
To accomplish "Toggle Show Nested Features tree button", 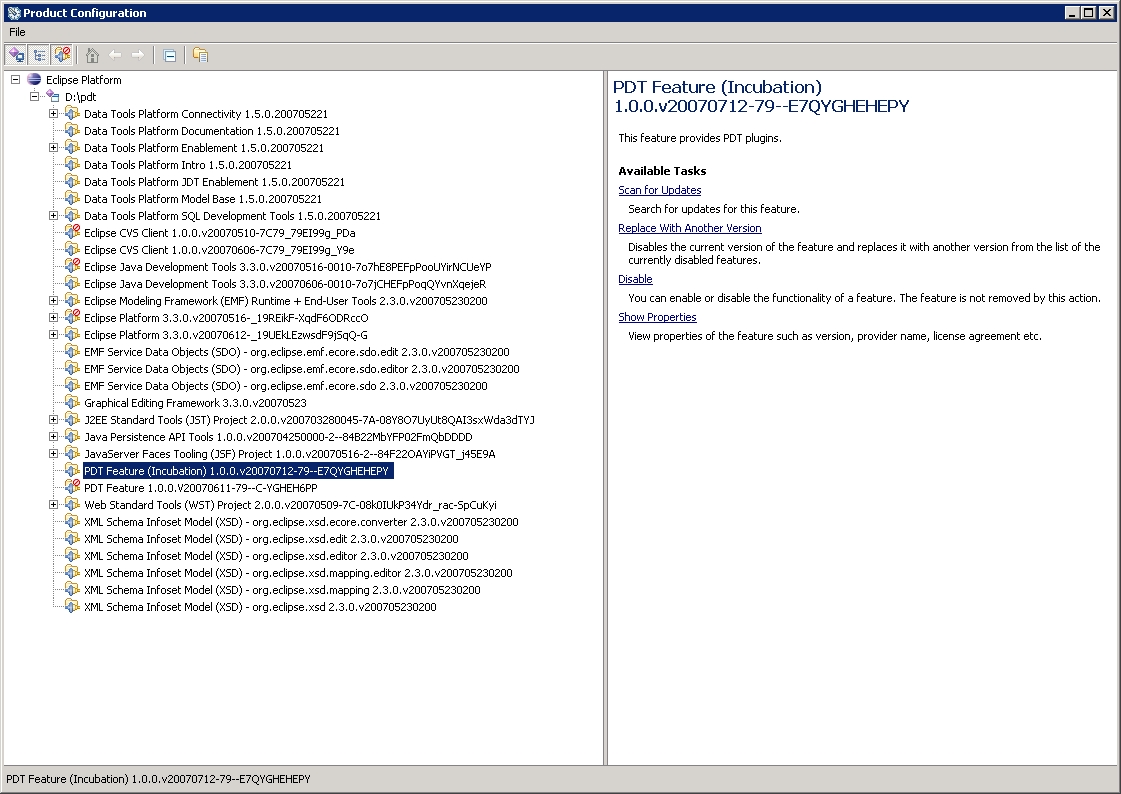I will tap(39, 55).
